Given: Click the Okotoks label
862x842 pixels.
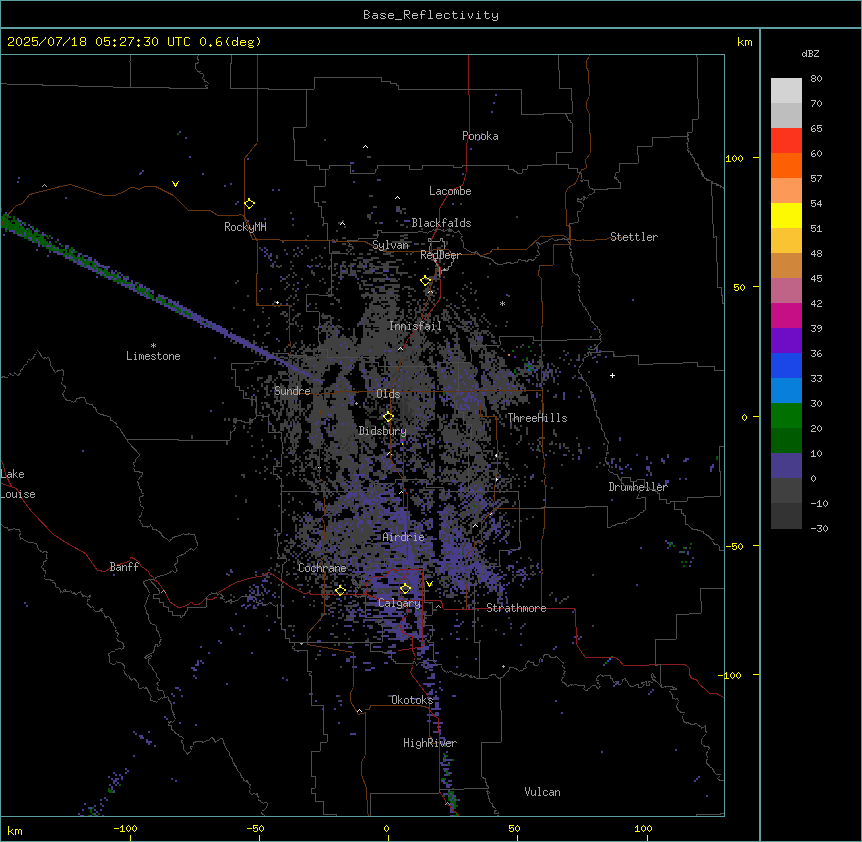Looking at the screenshot, I should [x=412, y=700].
